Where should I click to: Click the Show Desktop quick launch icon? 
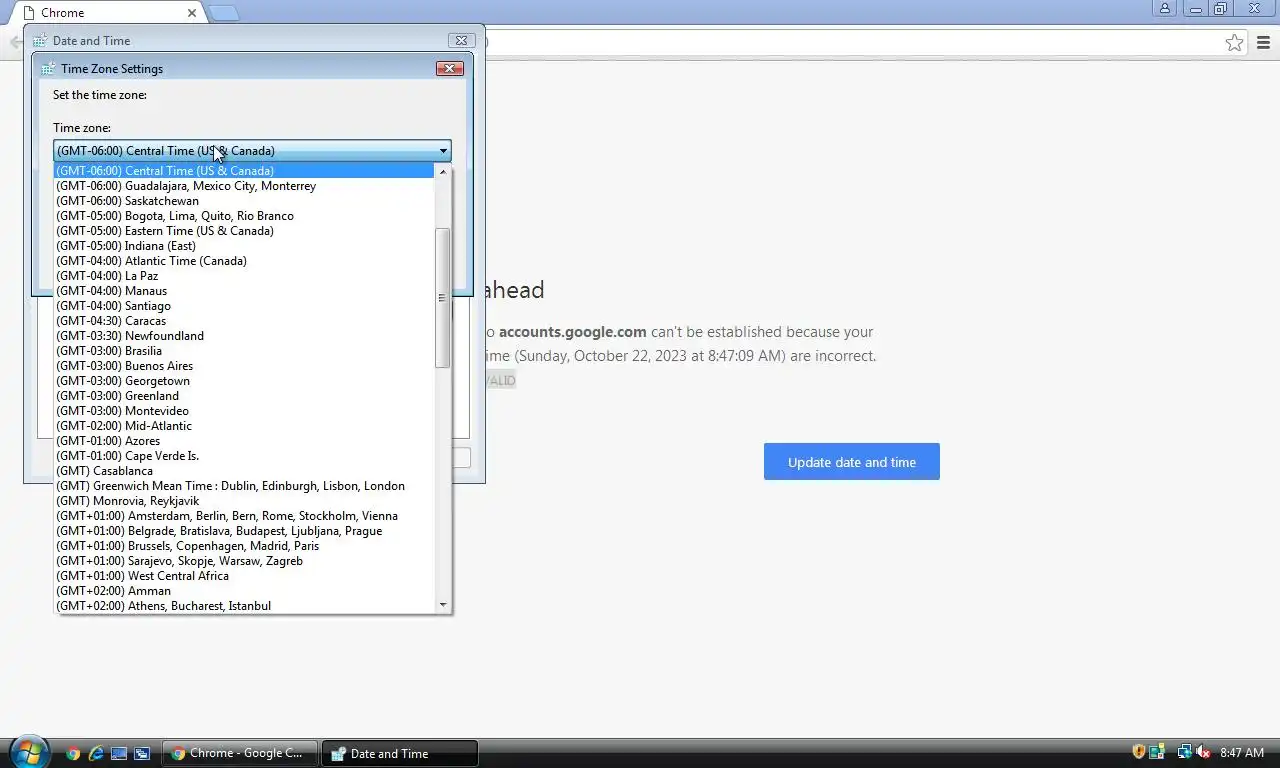point(119,753)
